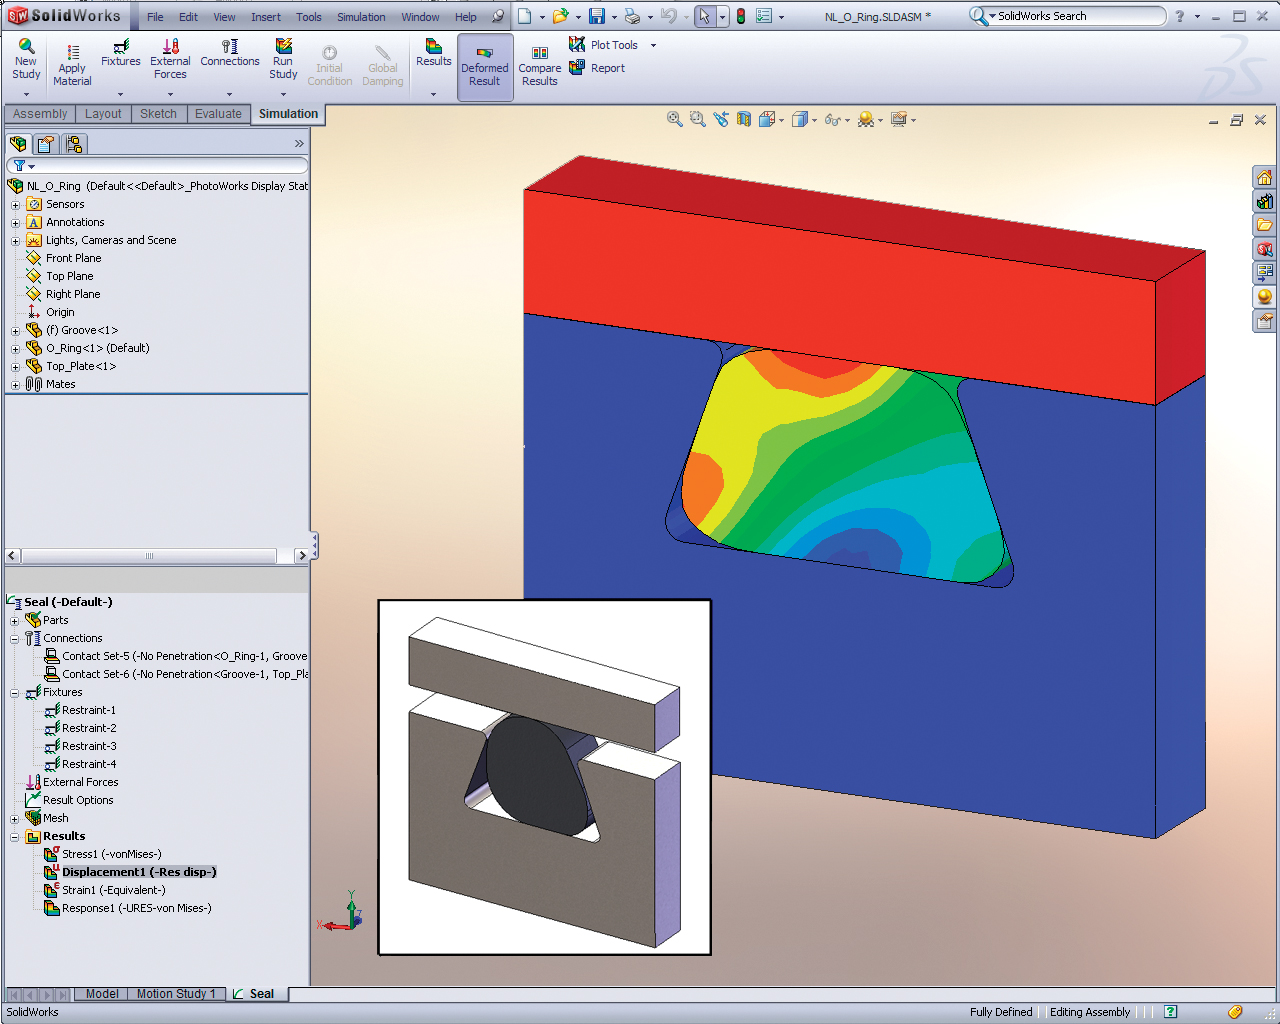The width and height of the screenshot is (1280, 1024).
Task: Select Restraint-3 in Fixtures
Action: click(89, 746)
